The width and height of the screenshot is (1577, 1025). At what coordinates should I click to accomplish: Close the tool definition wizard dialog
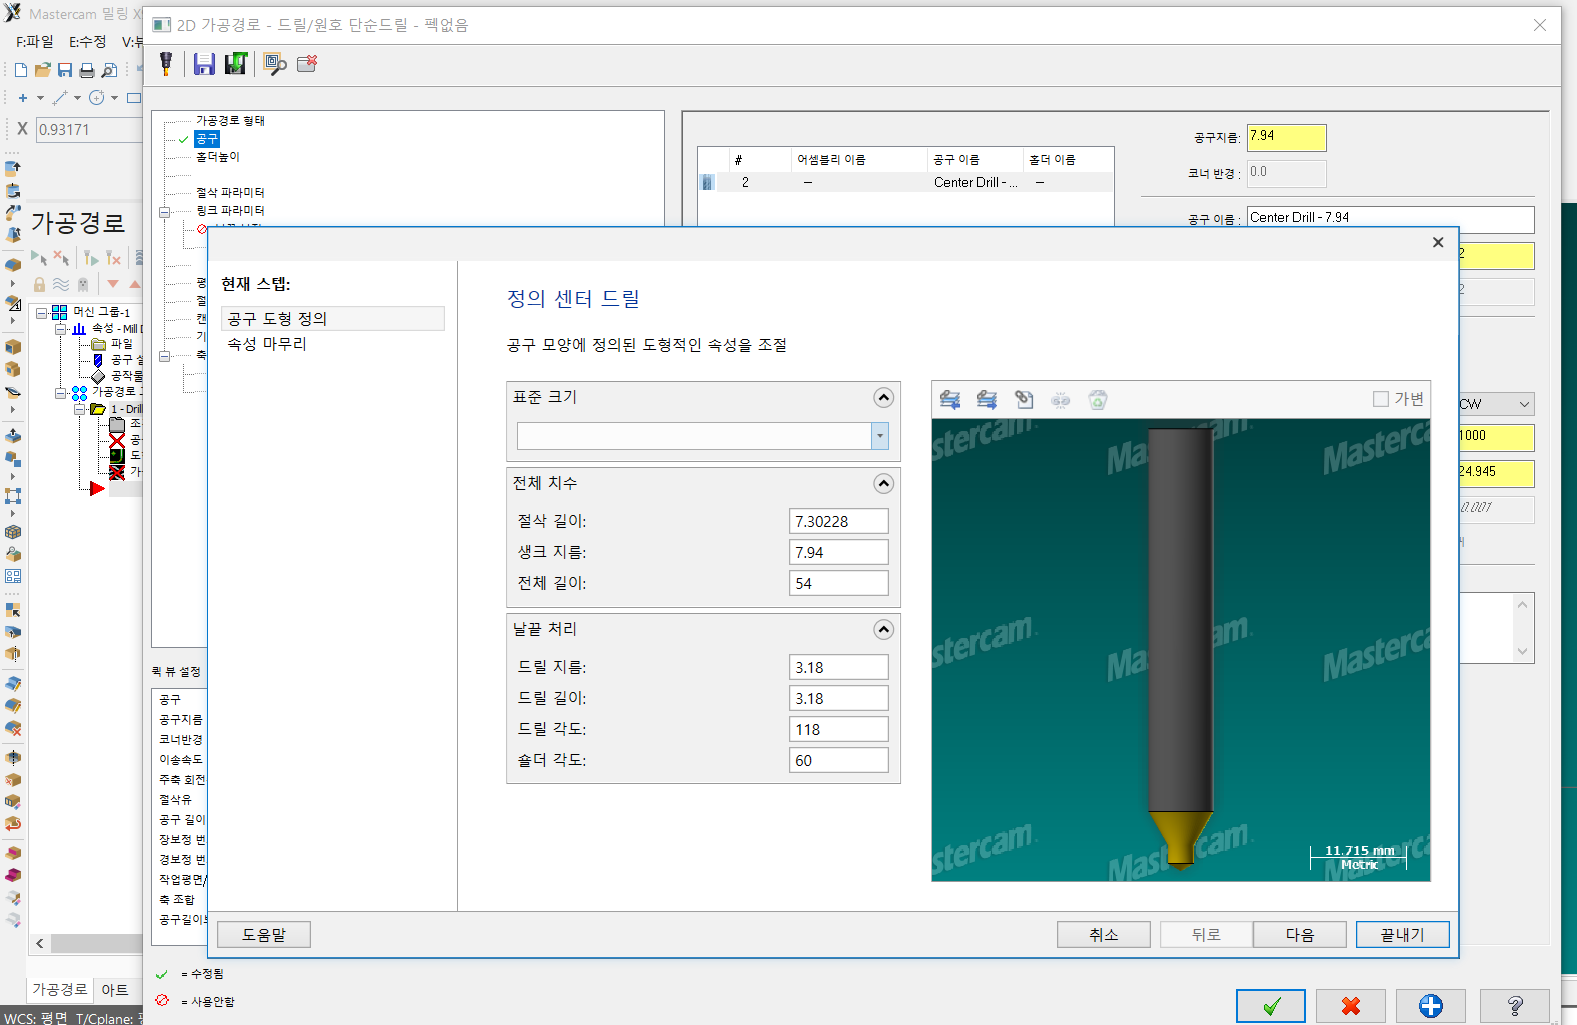pyautogui.click(x=1438, y=242)
